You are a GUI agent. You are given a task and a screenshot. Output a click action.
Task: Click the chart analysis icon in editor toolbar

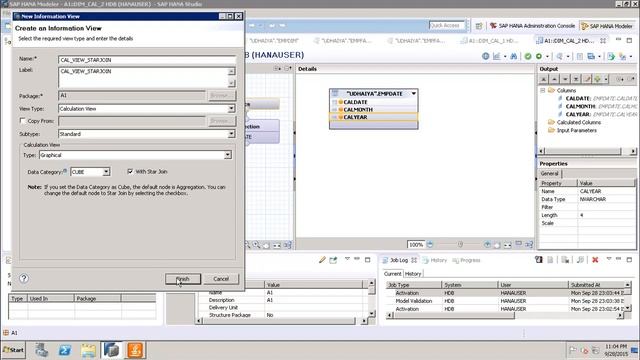(496, 56)
